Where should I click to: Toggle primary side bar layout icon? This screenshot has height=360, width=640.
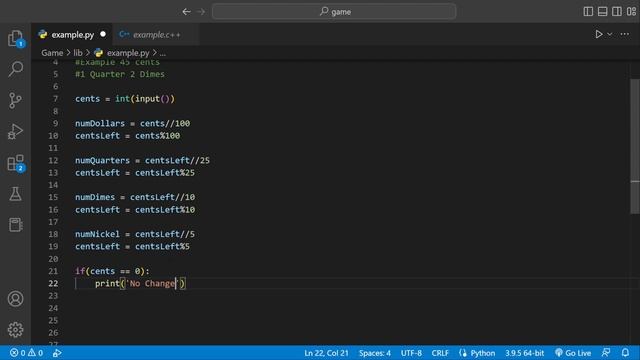pyautogui.click(x=588, y=11)
